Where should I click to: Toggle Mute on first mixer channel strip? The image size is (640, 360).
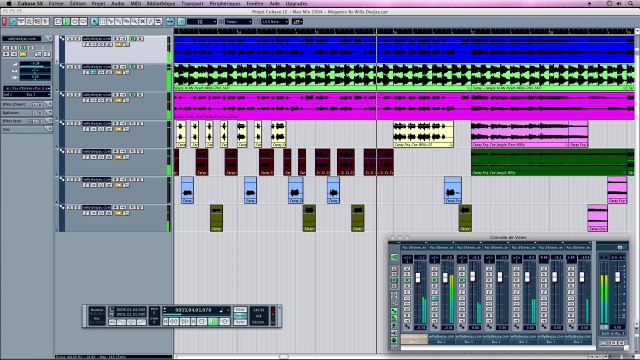407,269
